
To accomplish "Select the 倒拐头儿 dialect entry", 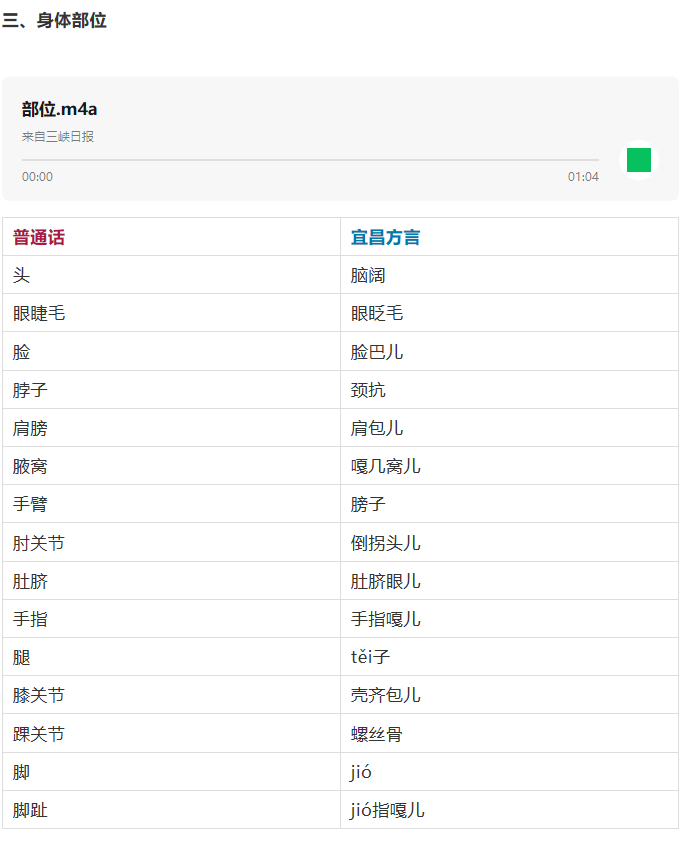I will pos(385,543).
